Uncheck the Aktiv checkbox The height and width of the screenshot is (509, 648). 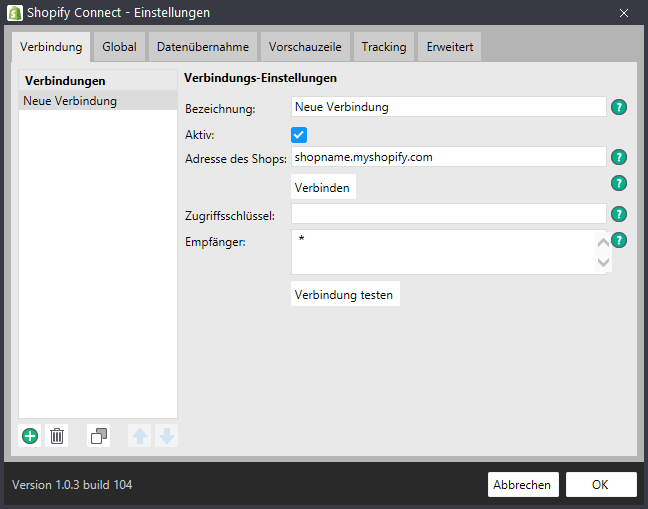[x=299, y=135]
